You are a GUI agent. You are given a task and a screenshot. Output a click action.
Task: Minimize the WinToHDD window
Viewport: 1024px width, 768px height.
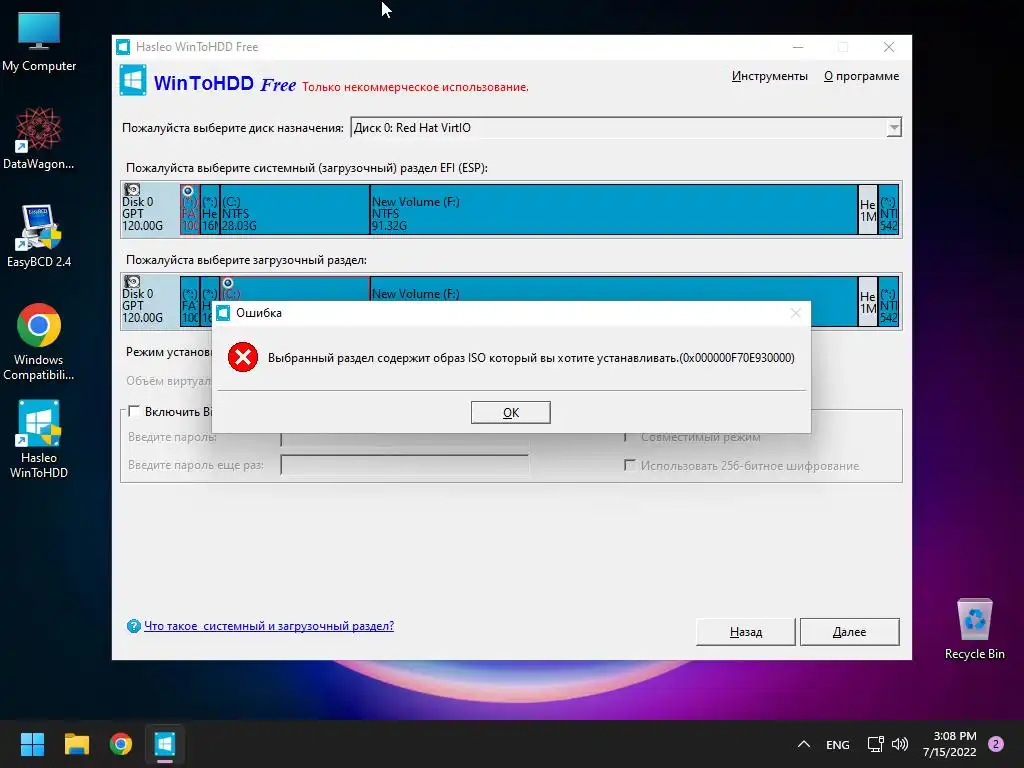point(798,47)
